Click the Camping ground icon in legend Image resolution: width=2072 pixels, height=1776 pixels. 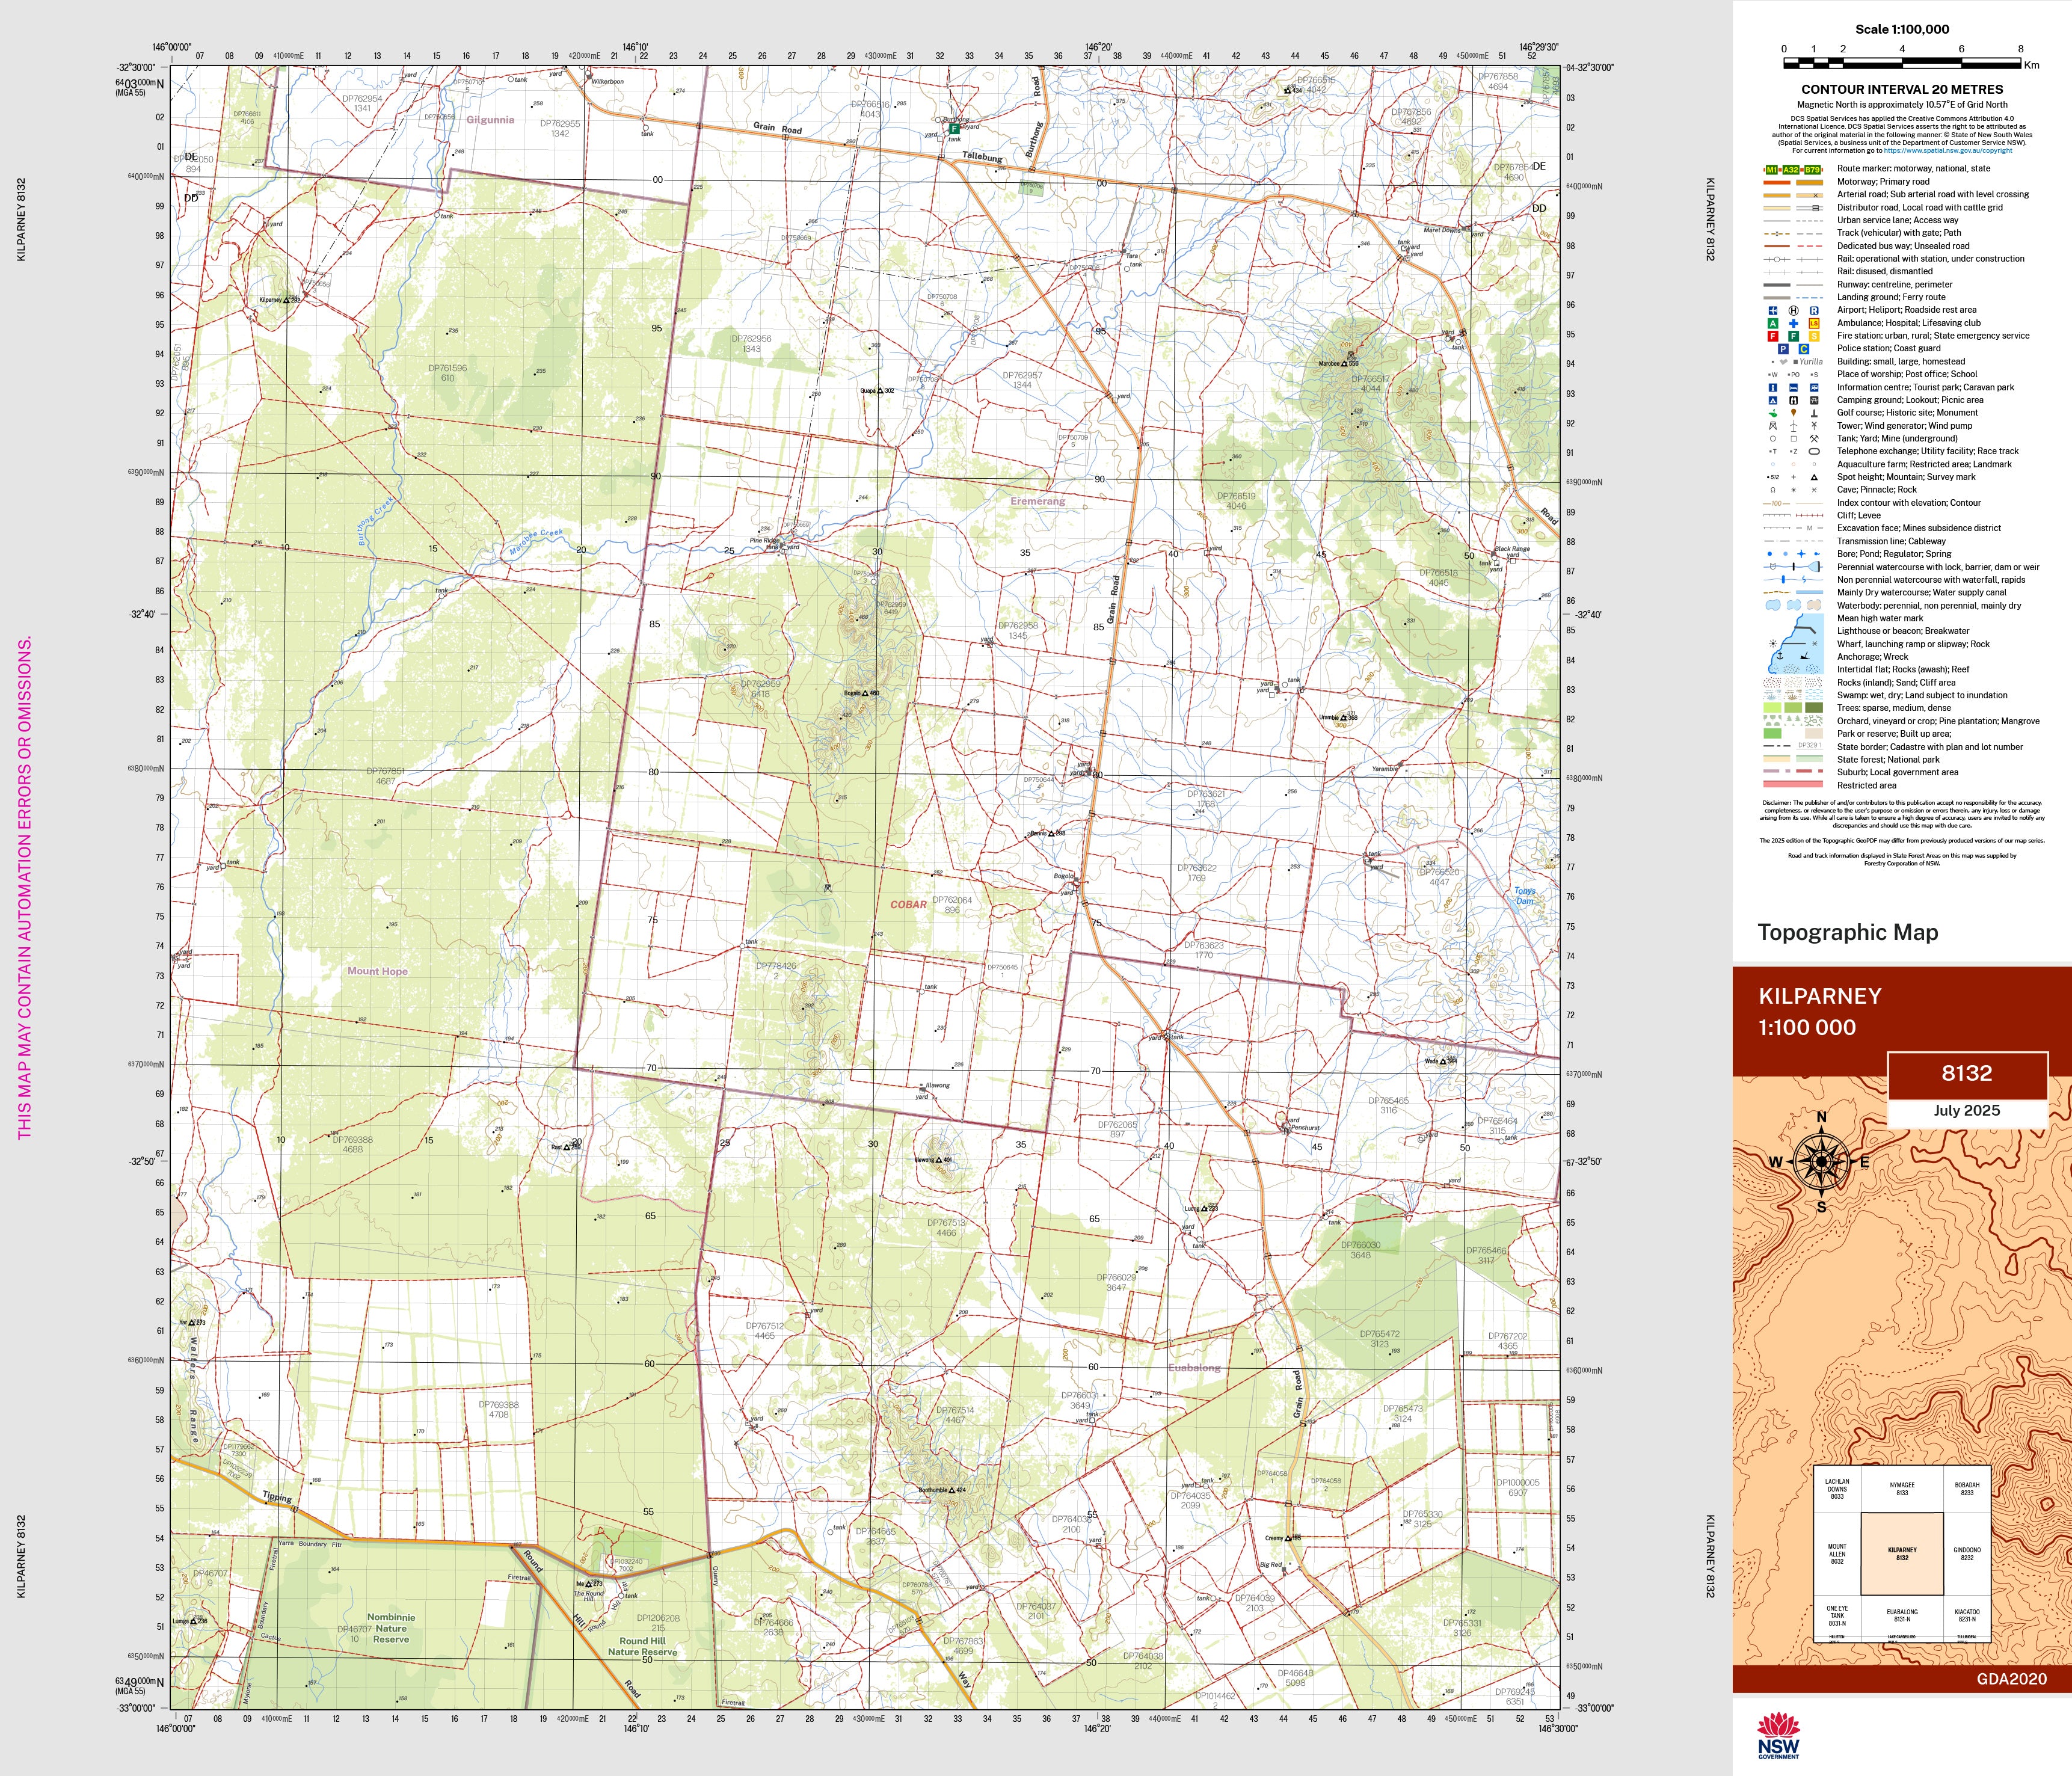(x=1773, y=400)
